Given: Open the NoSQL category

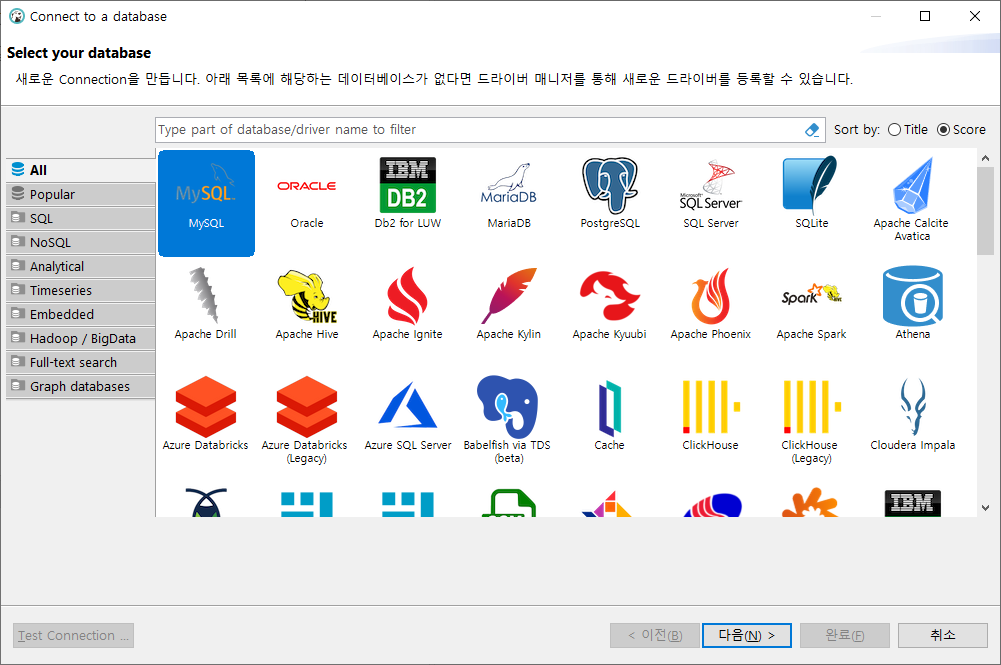Looking at the screenshot, I should [80, 243].
